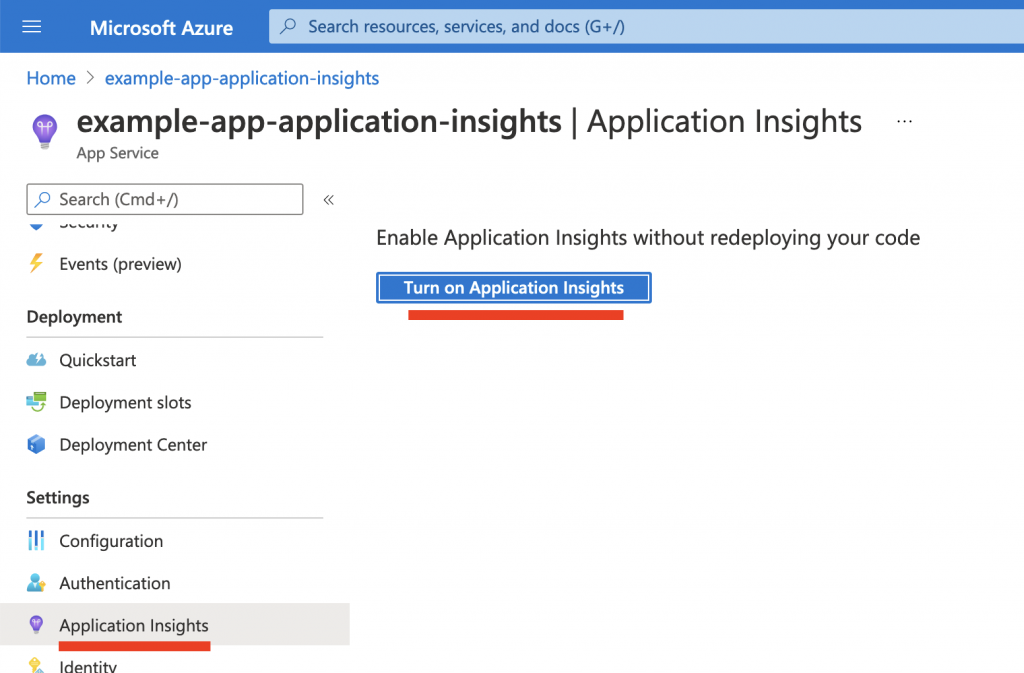Open Deployment slots in the sidebar
Screen dimensions: 1024x673
[x=125, y=403]
